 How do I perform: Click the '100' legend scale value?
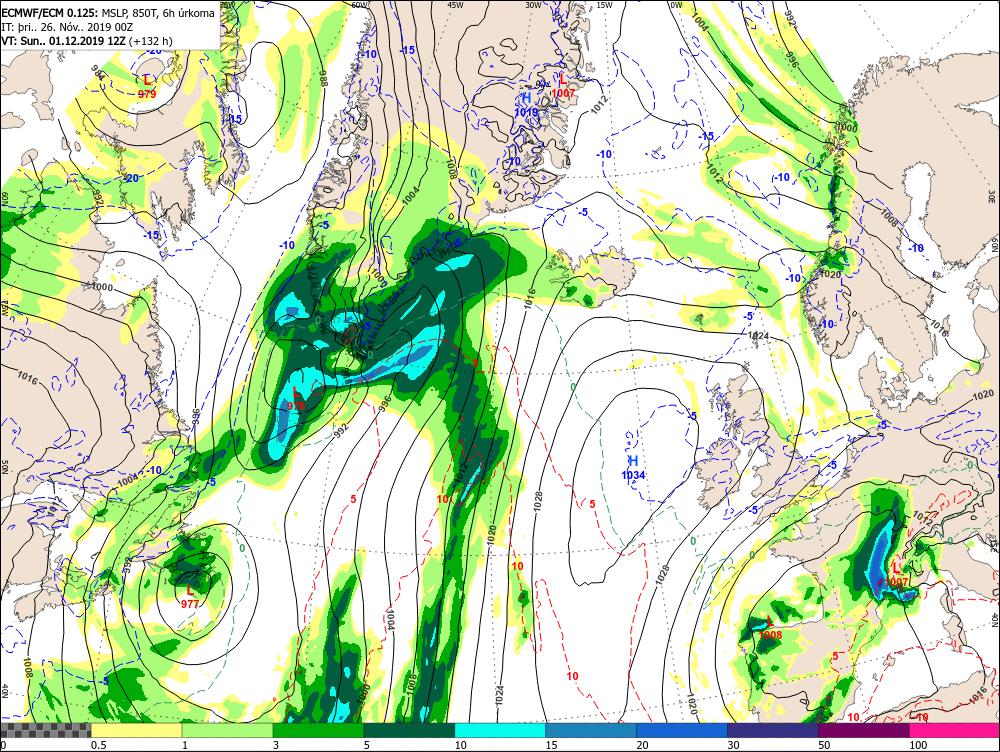918,745
